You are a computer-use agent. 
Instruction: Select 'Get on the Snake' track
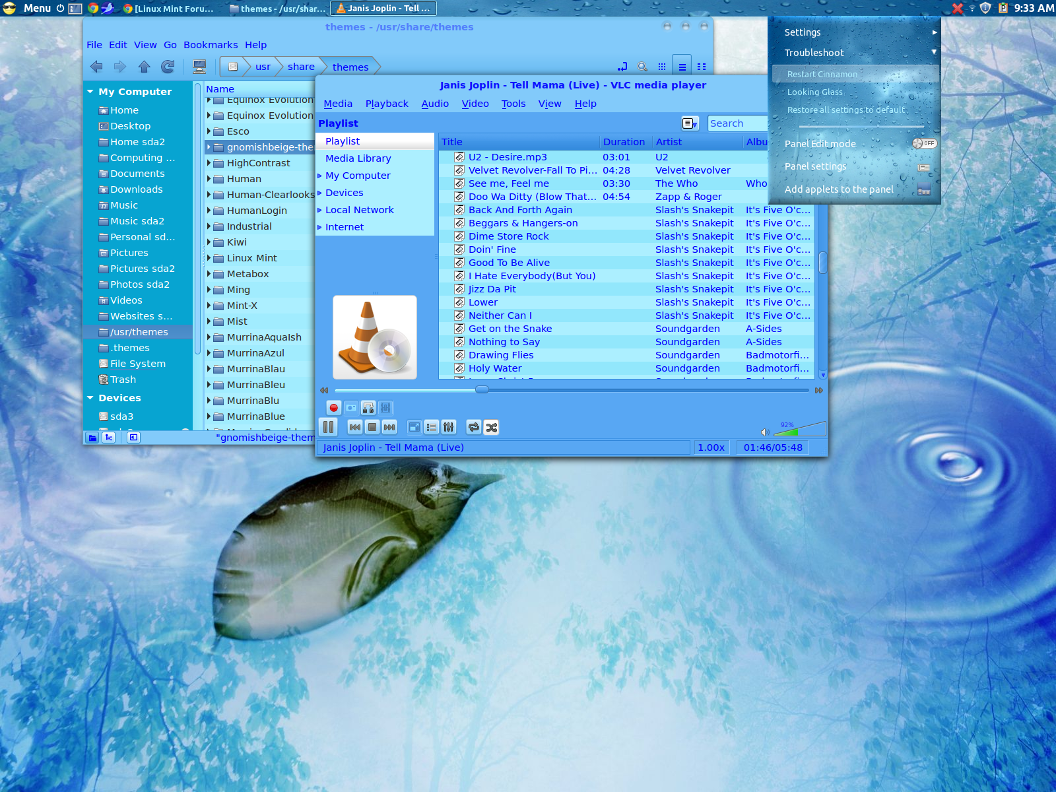click(510, 329)
